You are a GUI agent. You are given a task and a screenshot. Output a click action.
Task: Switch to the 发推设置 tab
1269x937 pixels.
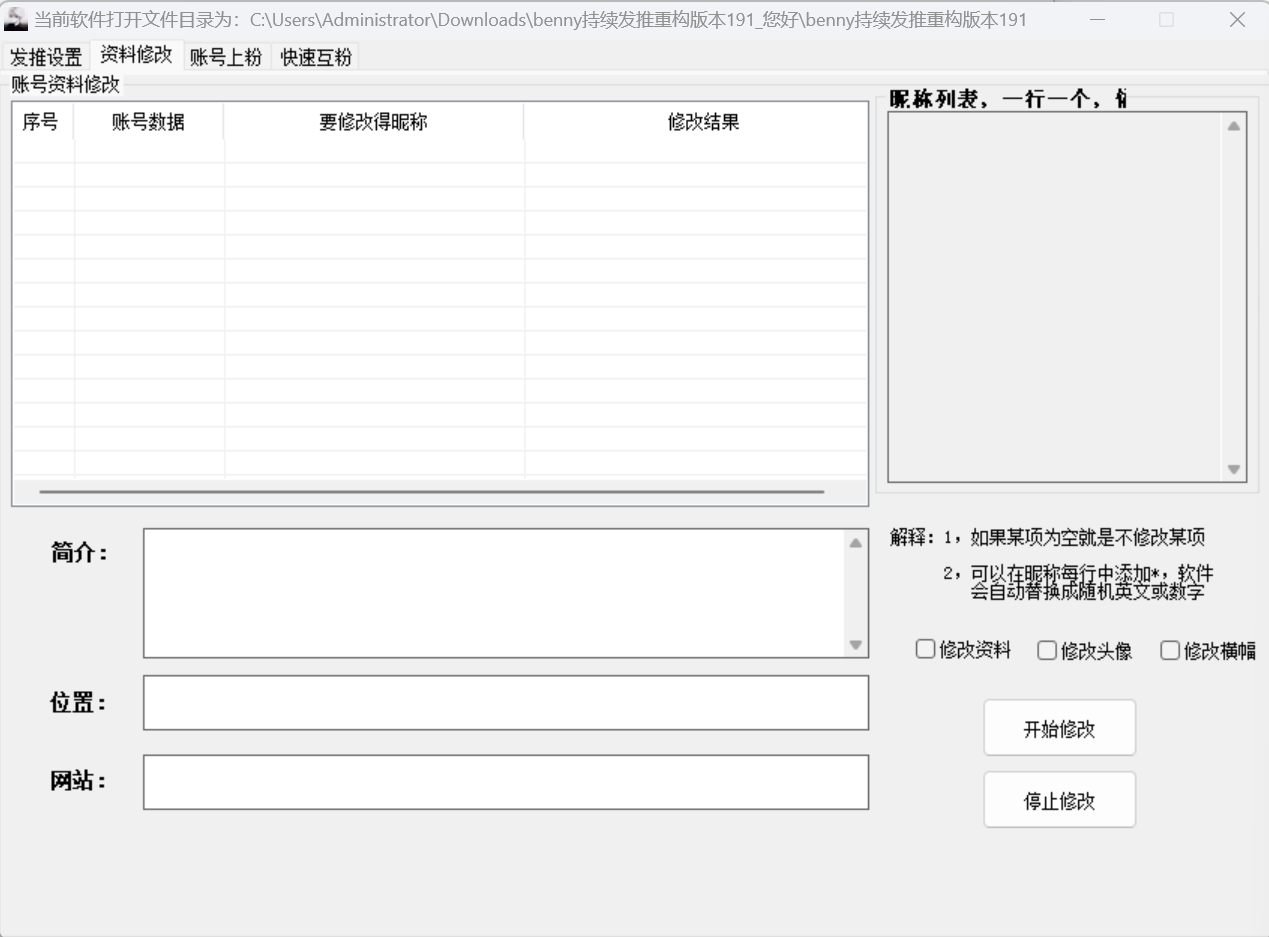[46, 57]
